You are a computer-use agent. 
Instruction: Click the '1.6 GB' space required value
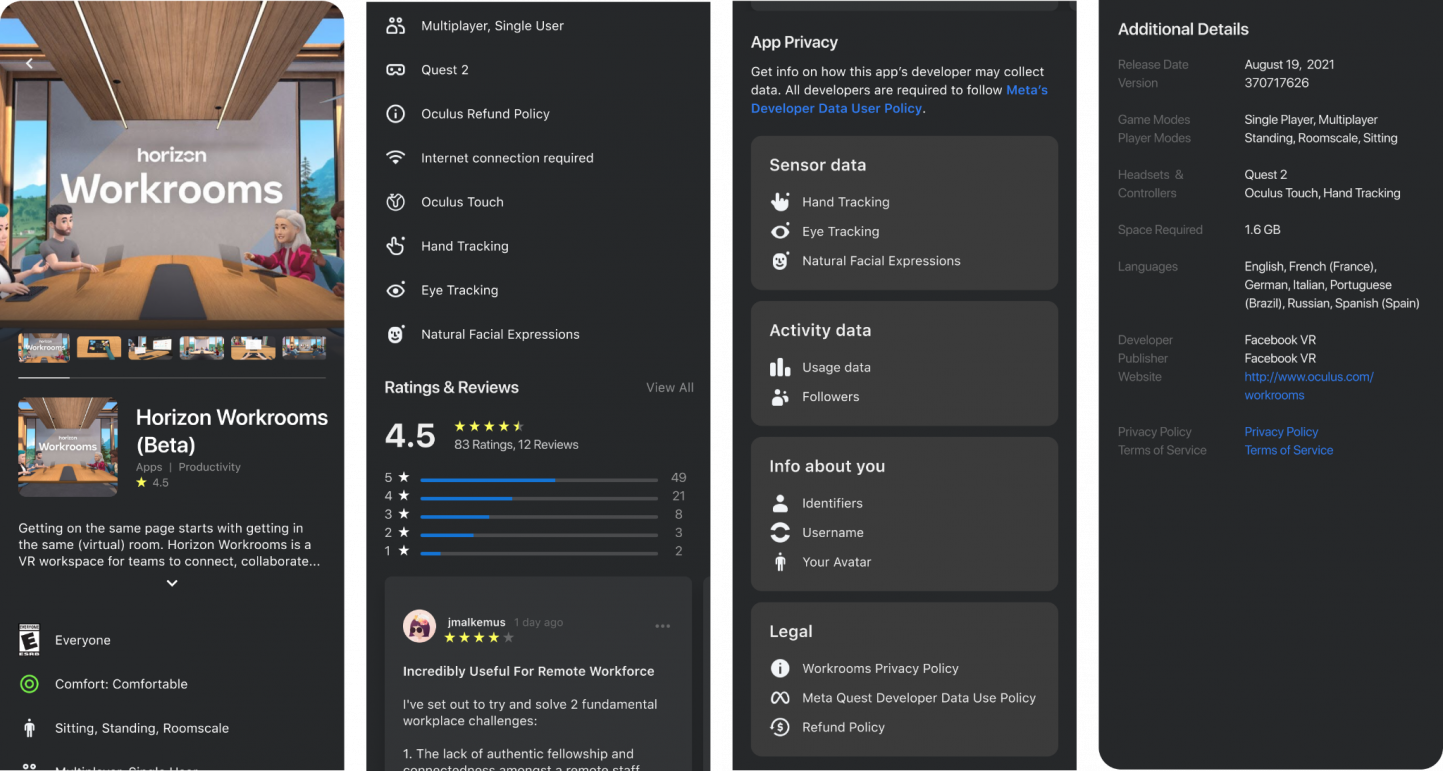point(1262,230)
